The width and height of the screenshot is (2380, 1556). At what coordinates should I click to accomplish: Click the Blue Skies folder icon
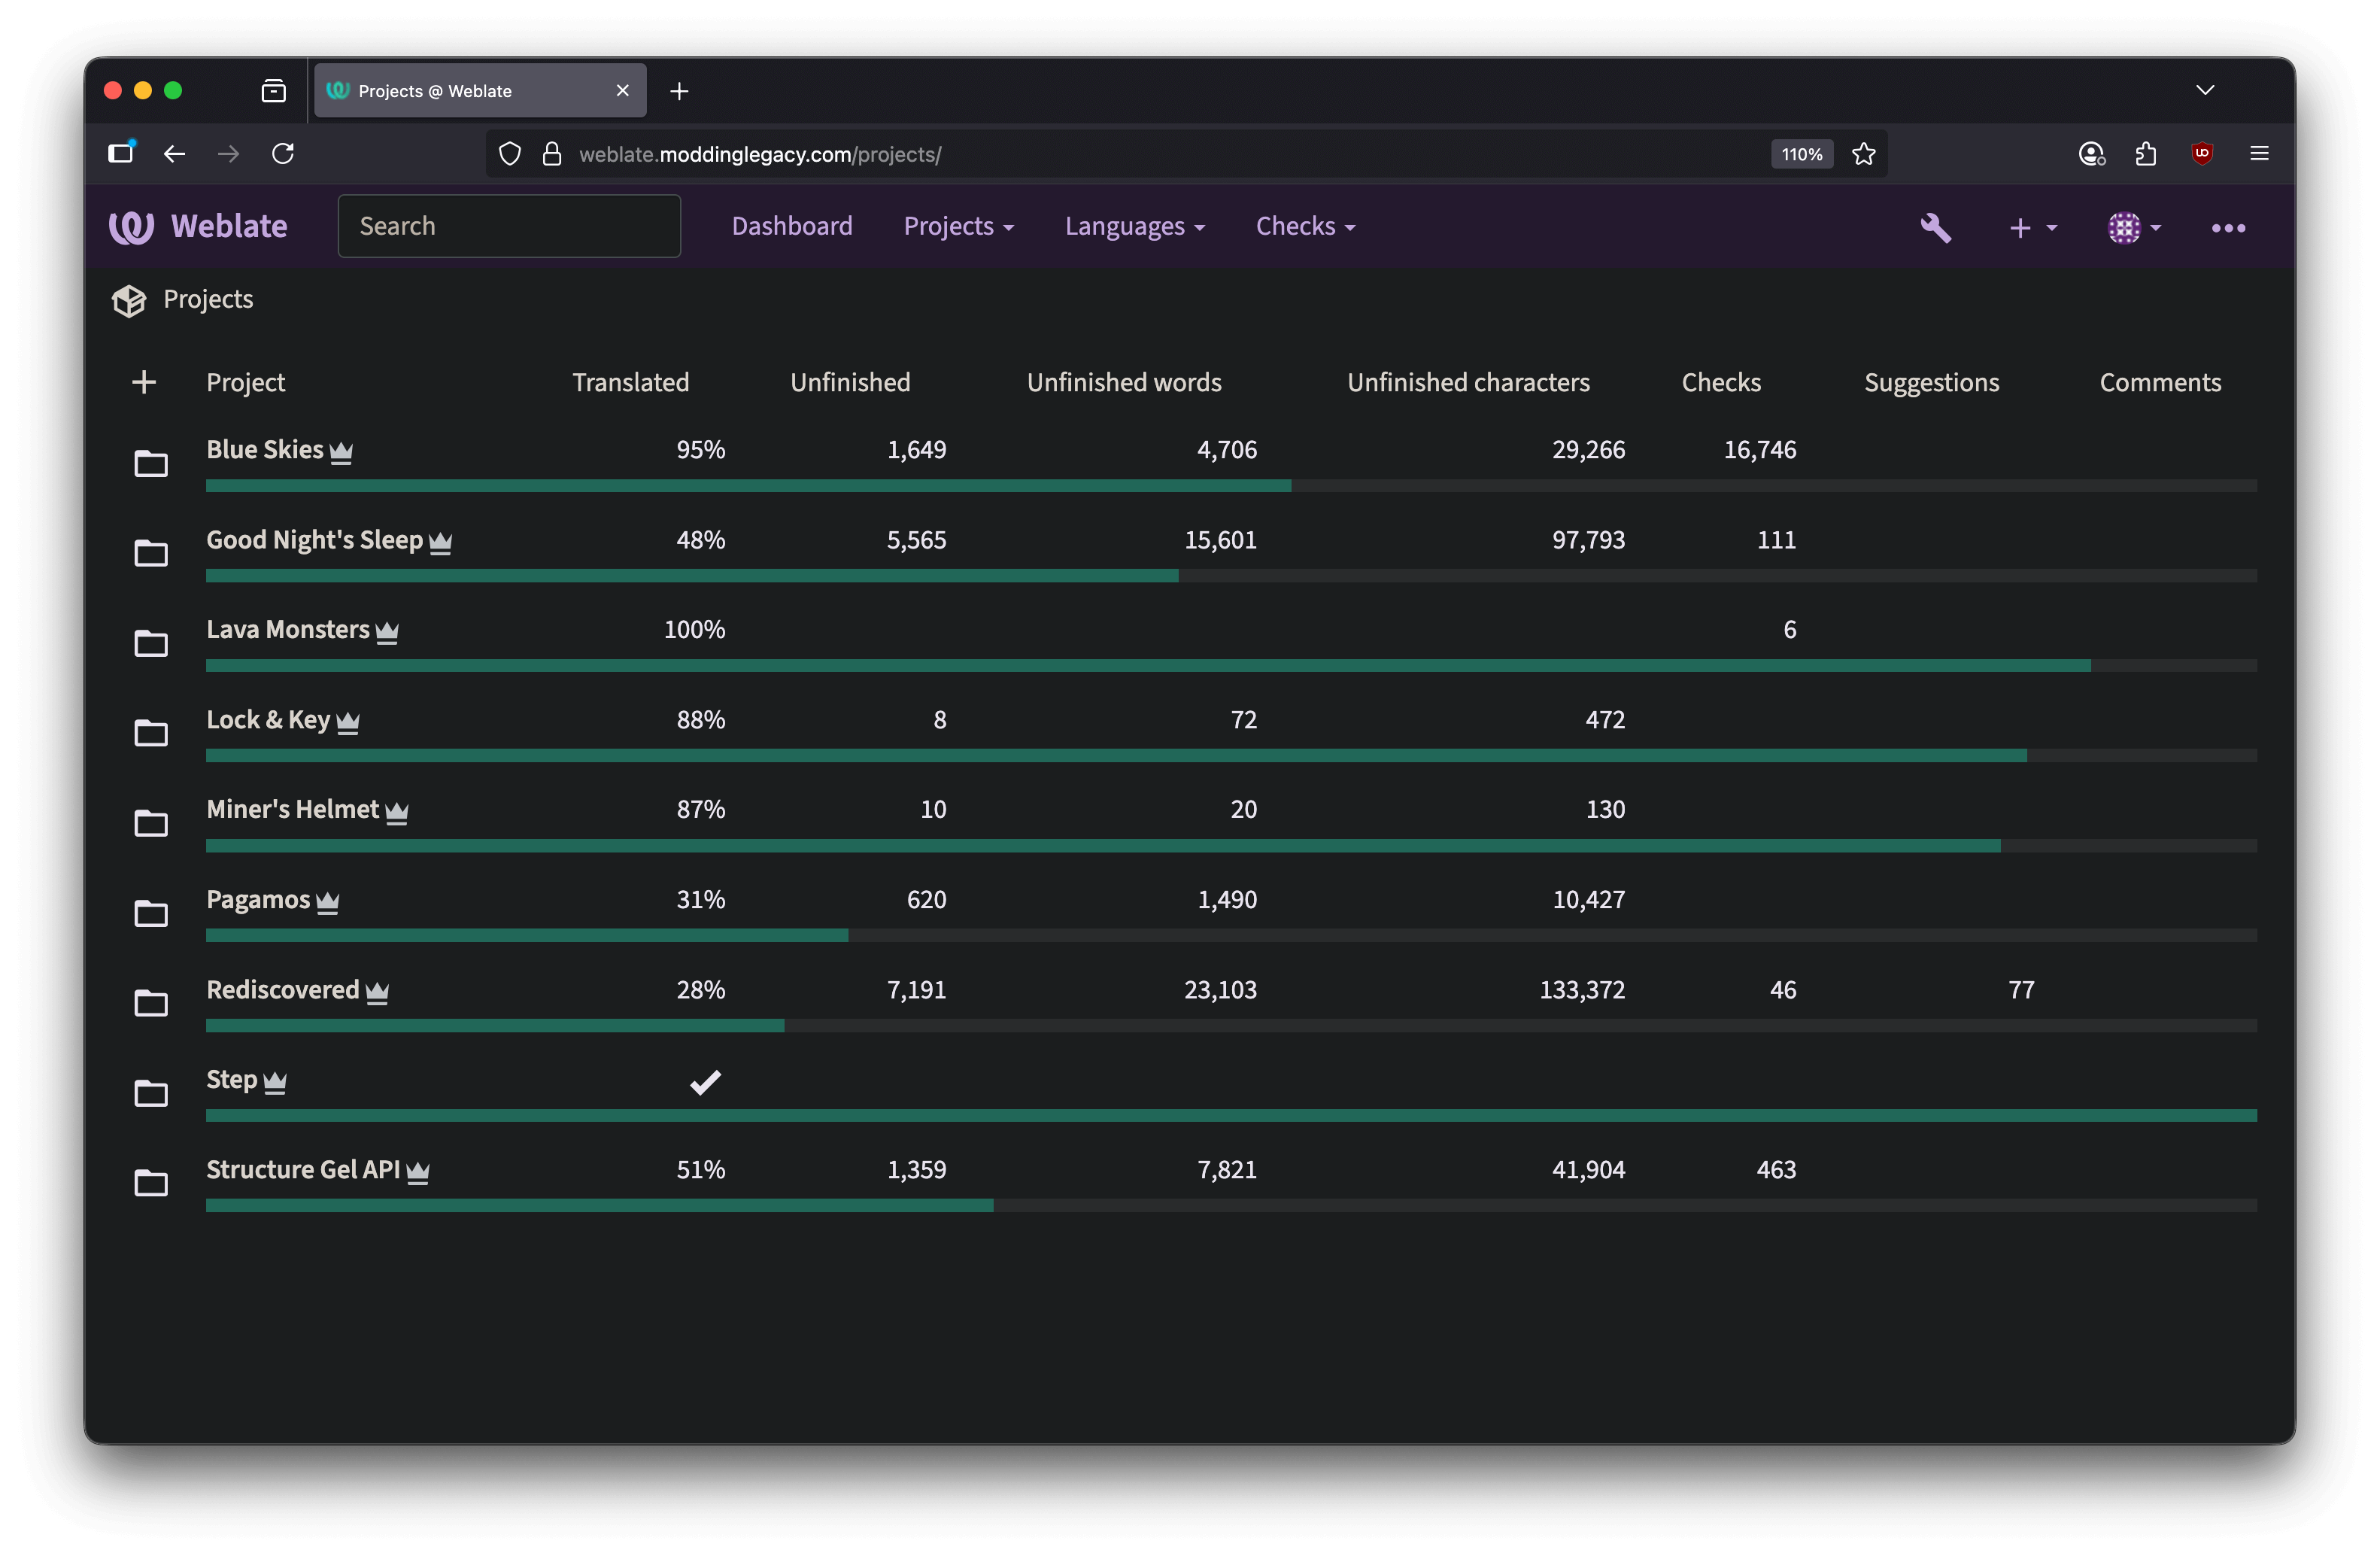151,463
